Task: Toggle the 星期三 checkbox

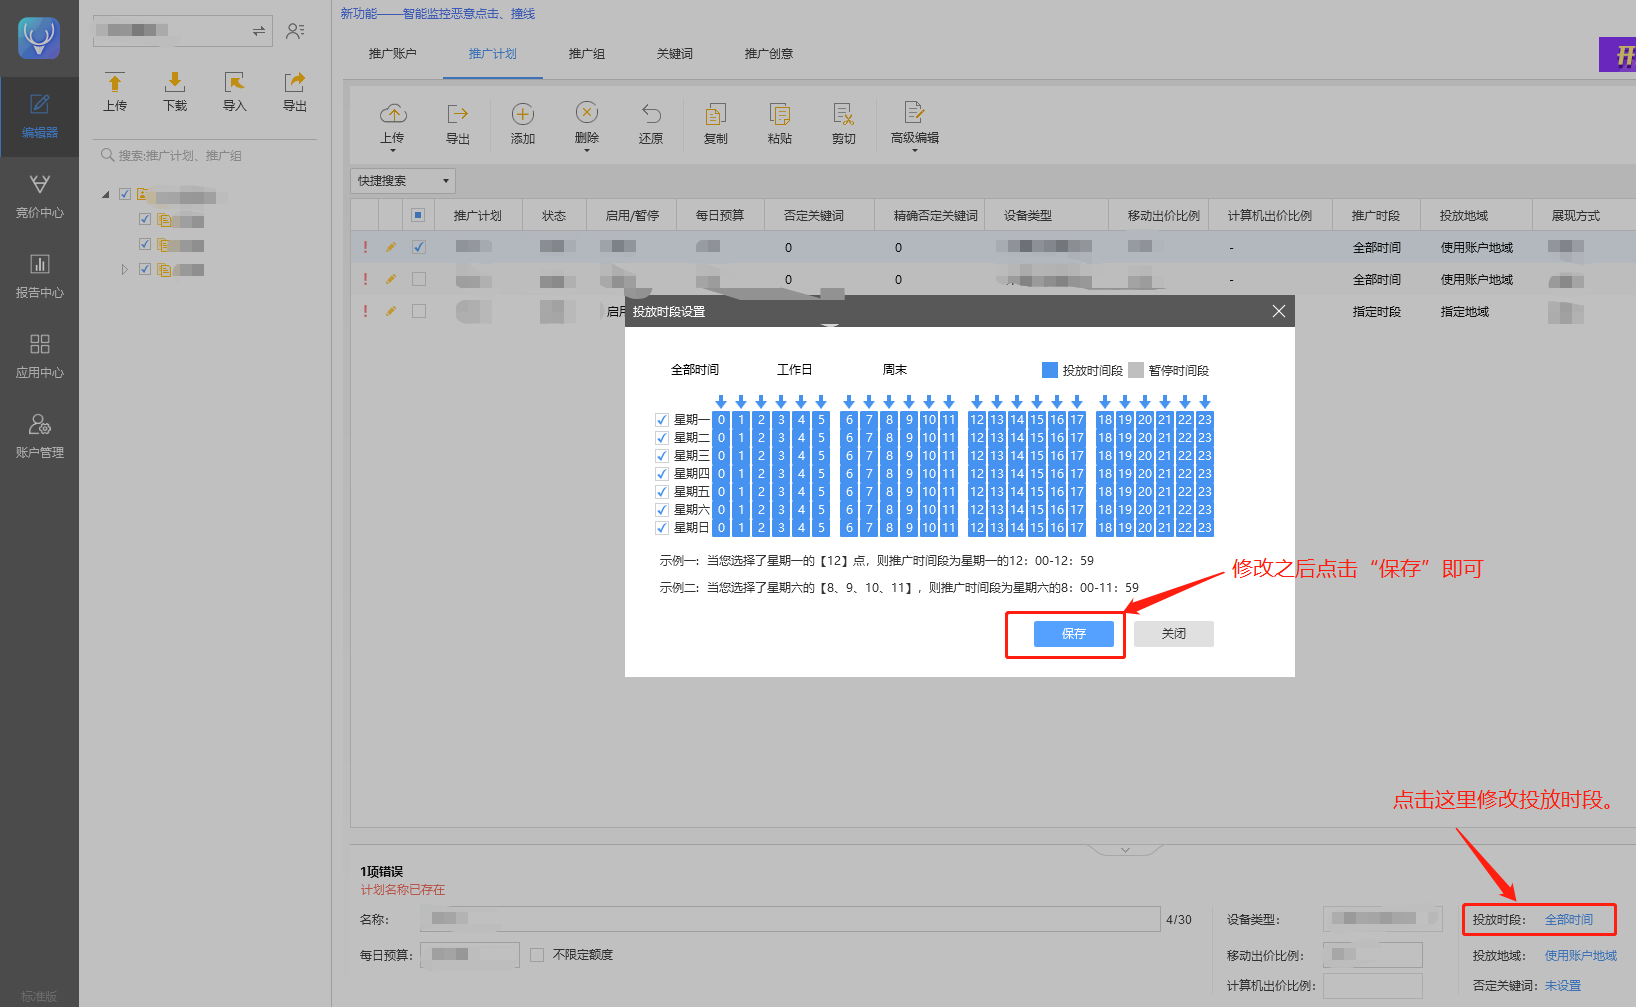Action: point(661,456)
